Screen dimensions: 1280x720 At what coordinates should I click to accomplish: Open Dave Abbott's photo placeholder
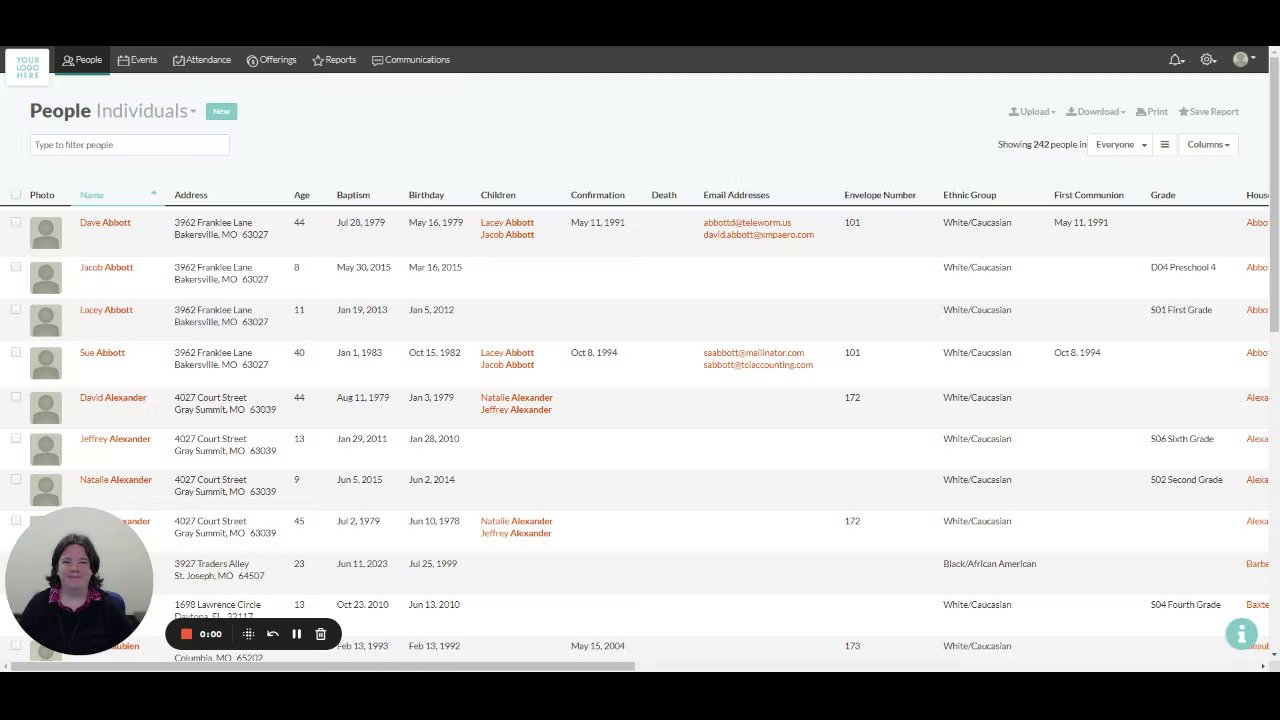(45, 233)
